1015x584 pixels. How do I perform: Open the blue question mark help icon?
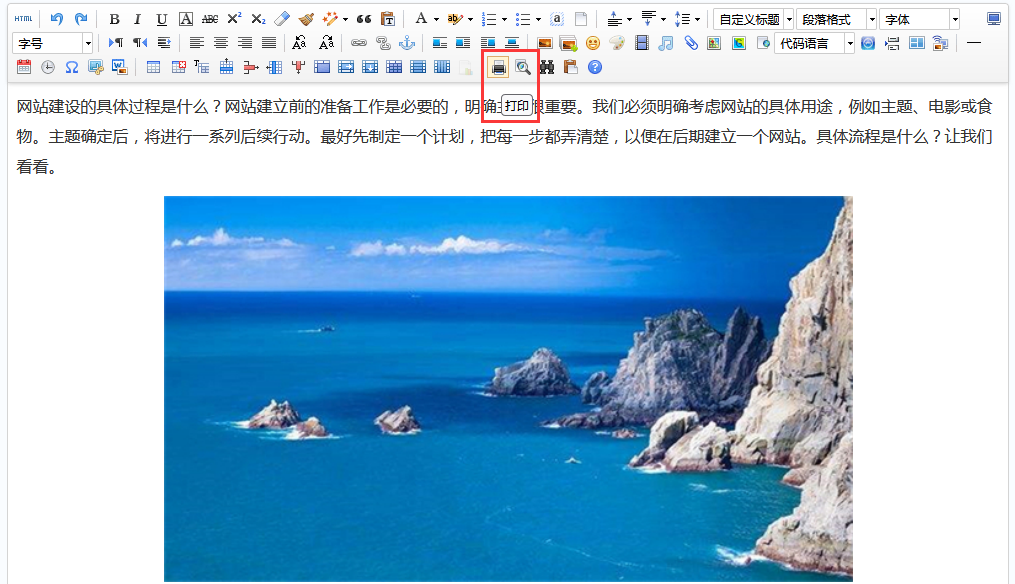tap(595, 67)
